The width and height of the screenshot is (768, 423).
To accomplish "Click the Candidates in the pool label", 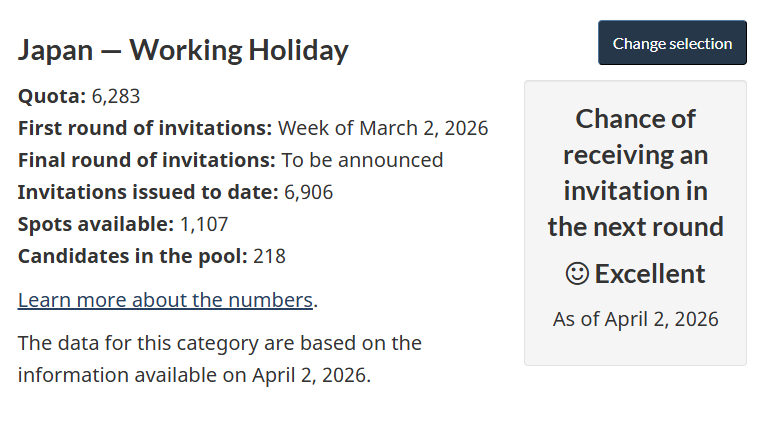I will coord(132,256).
